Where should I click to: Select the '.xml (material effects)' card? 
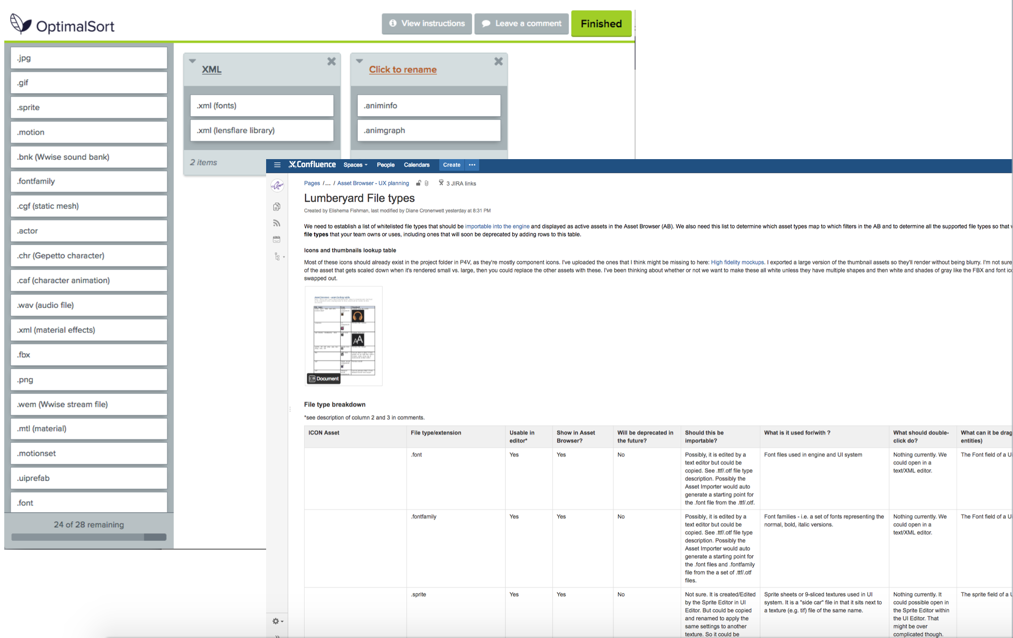pyautogui.click(x=89, y=330)
